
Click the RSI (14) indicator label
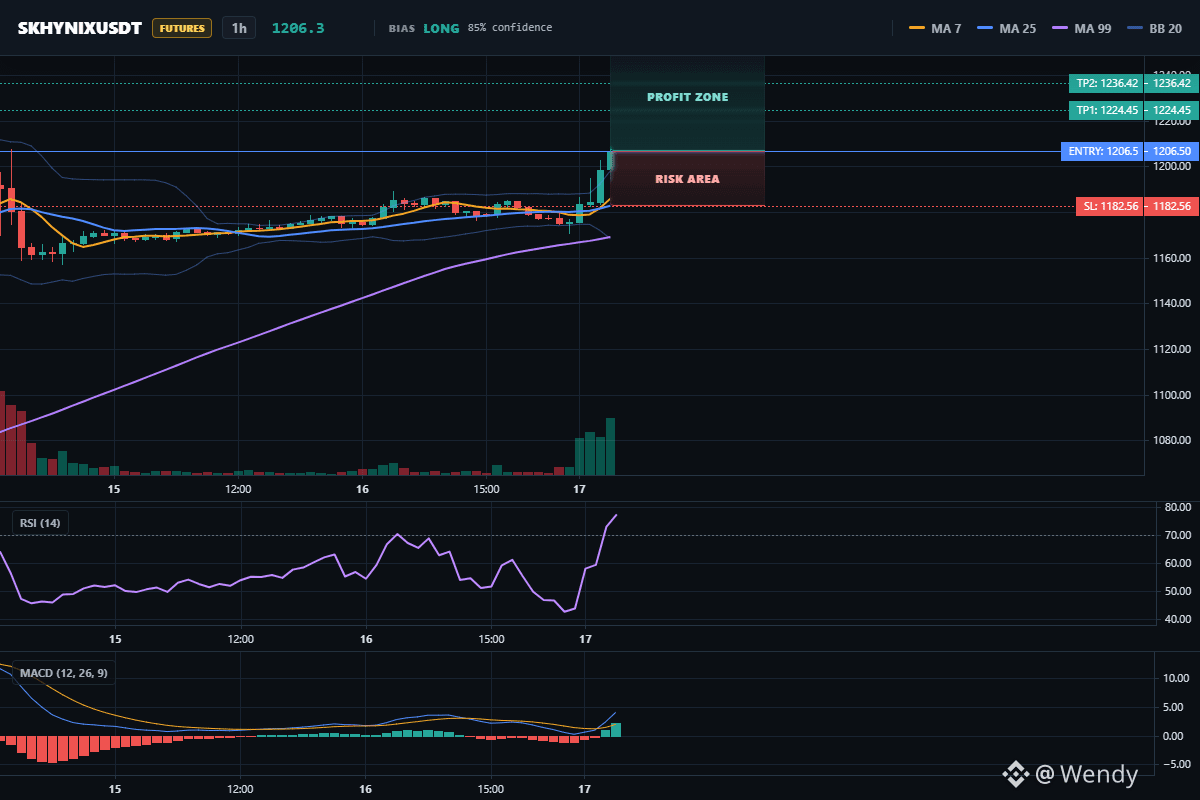click(x=41, y=522)
